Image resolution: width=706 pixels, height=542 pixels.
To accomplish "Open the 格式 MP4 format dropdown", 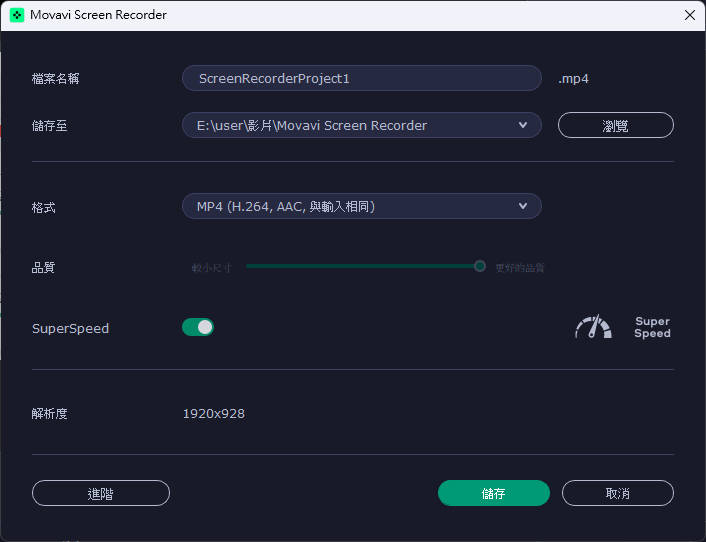I will (x=362, y=206).
